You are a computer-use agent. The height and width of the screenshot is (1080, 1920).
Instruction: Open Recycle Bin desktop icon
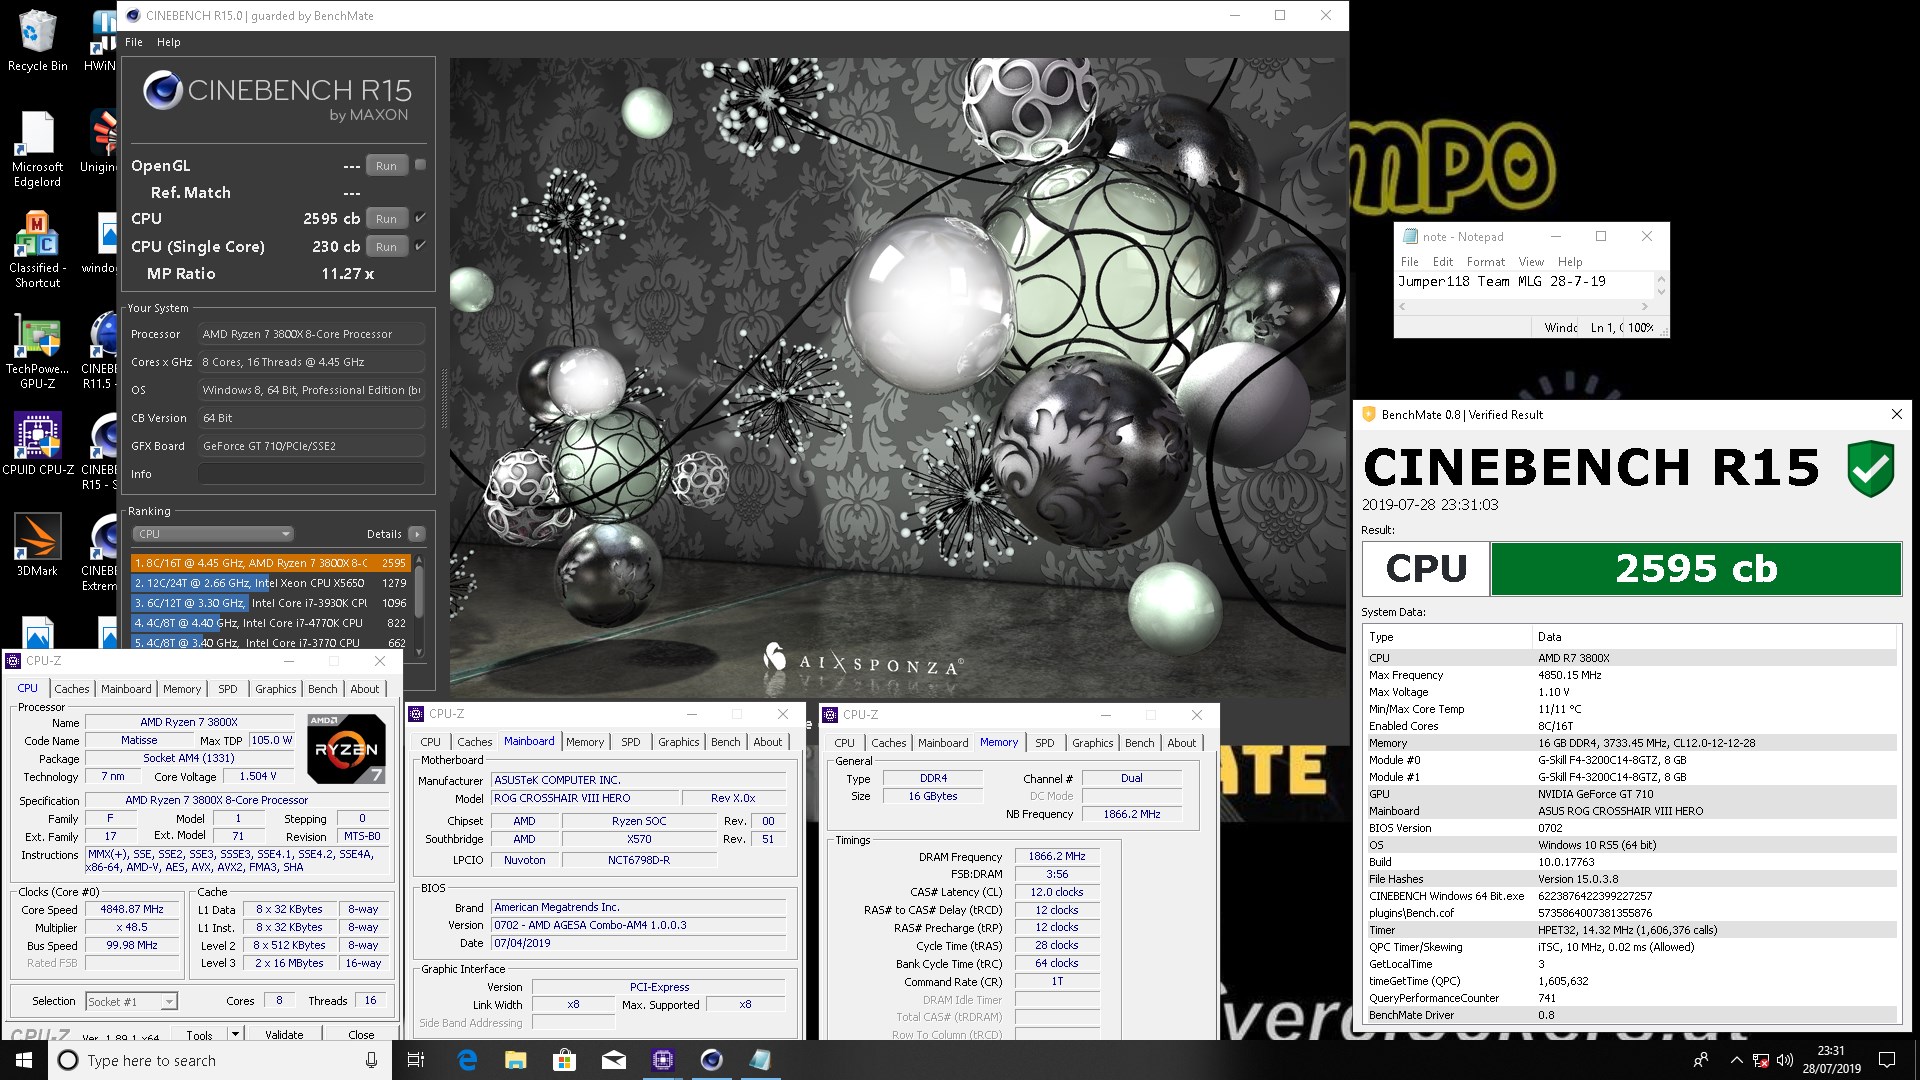coord(37,40)
